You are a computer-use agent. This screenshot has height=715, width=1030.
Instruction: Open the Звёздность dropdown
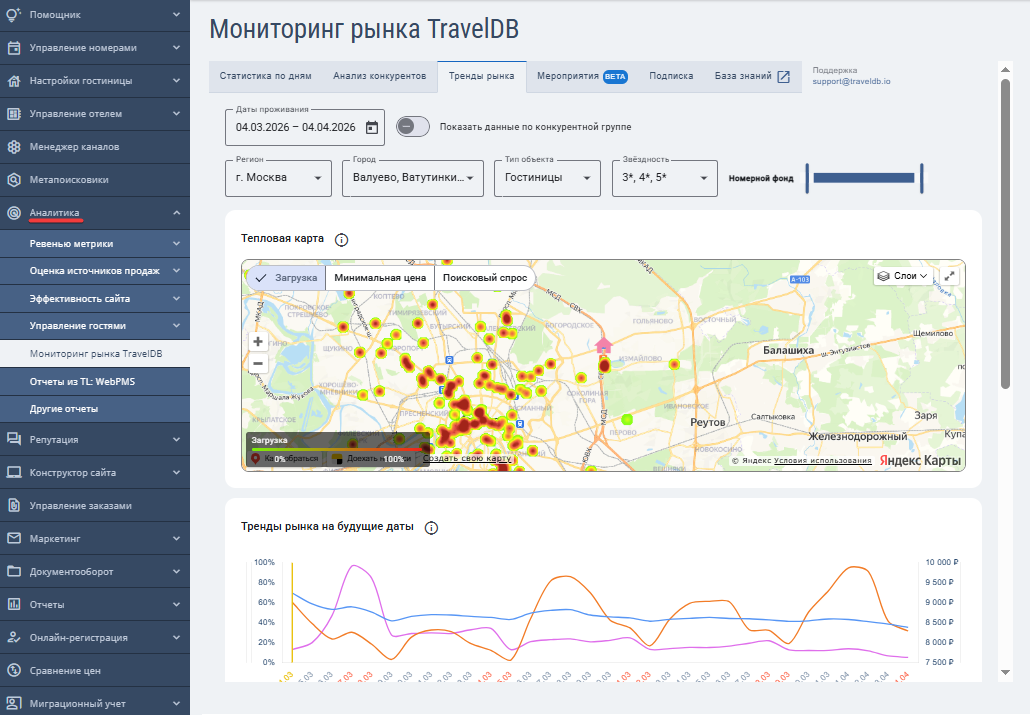(665, 178)
